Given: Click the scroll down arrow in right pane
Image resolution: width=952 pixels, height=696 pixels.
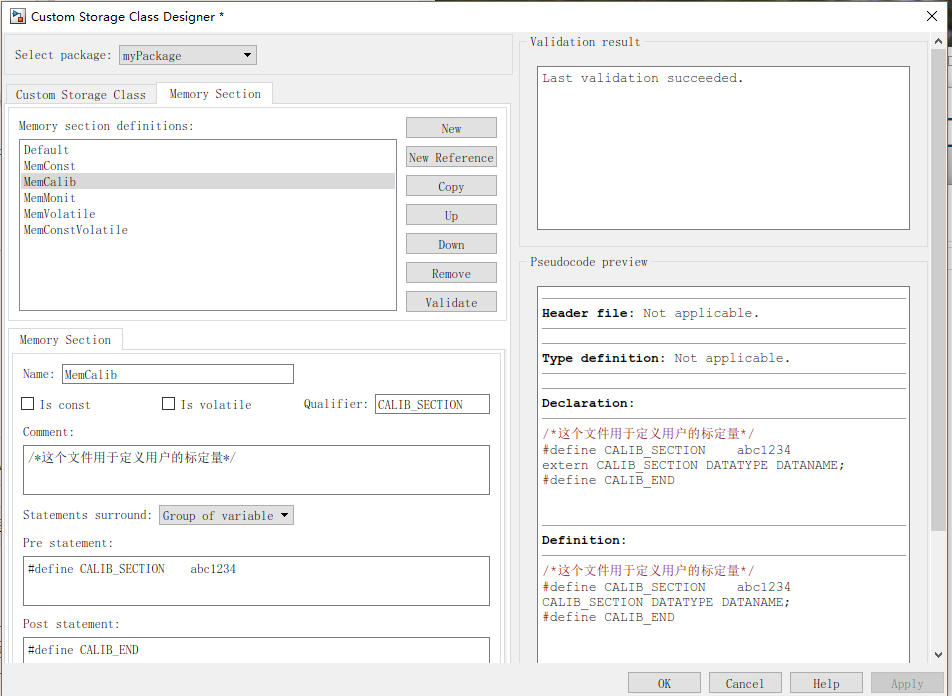Looking at the screenshot, I should pyautogui.click(x=938, y=655).
